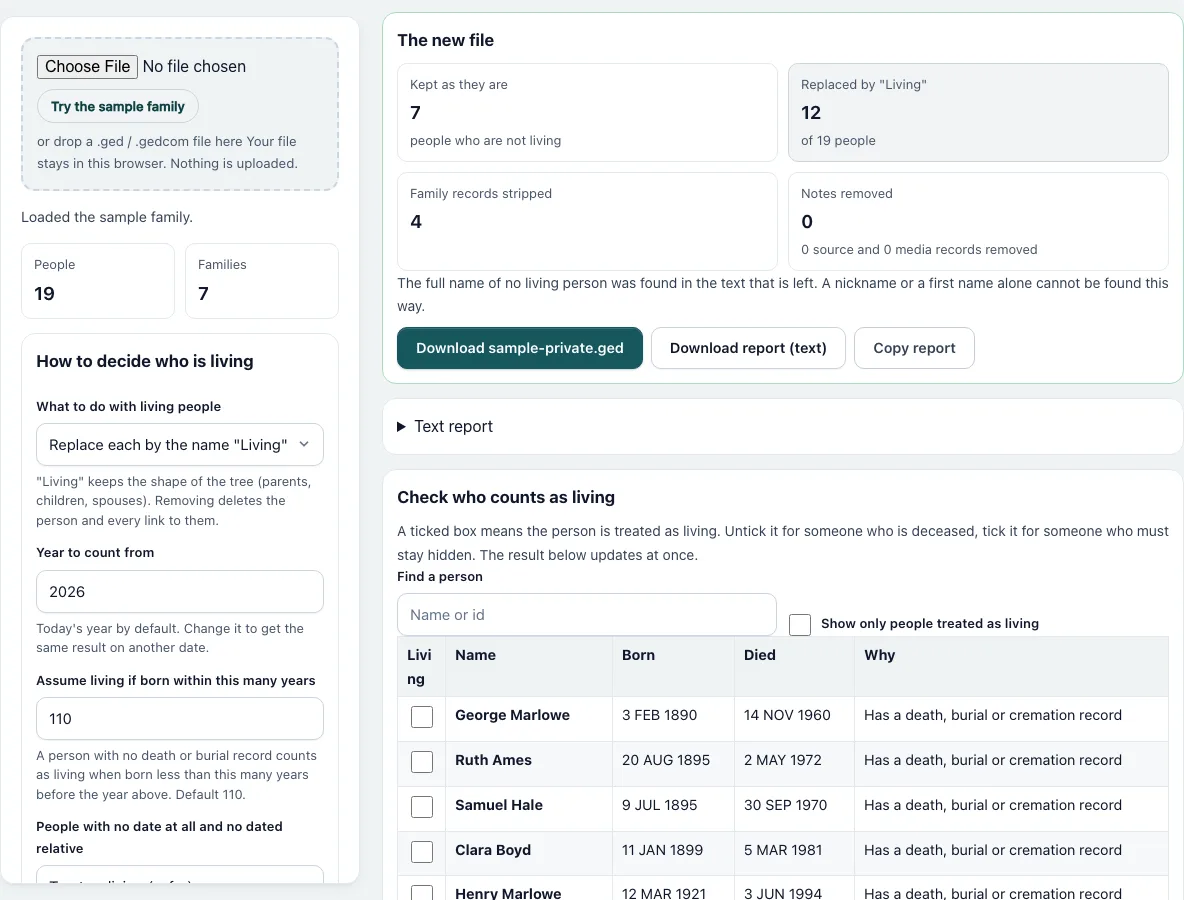Image resolution: width=1184 pixels, height=900 pixels.
Task: Click the Choose File button
Action: click(88, 66)
